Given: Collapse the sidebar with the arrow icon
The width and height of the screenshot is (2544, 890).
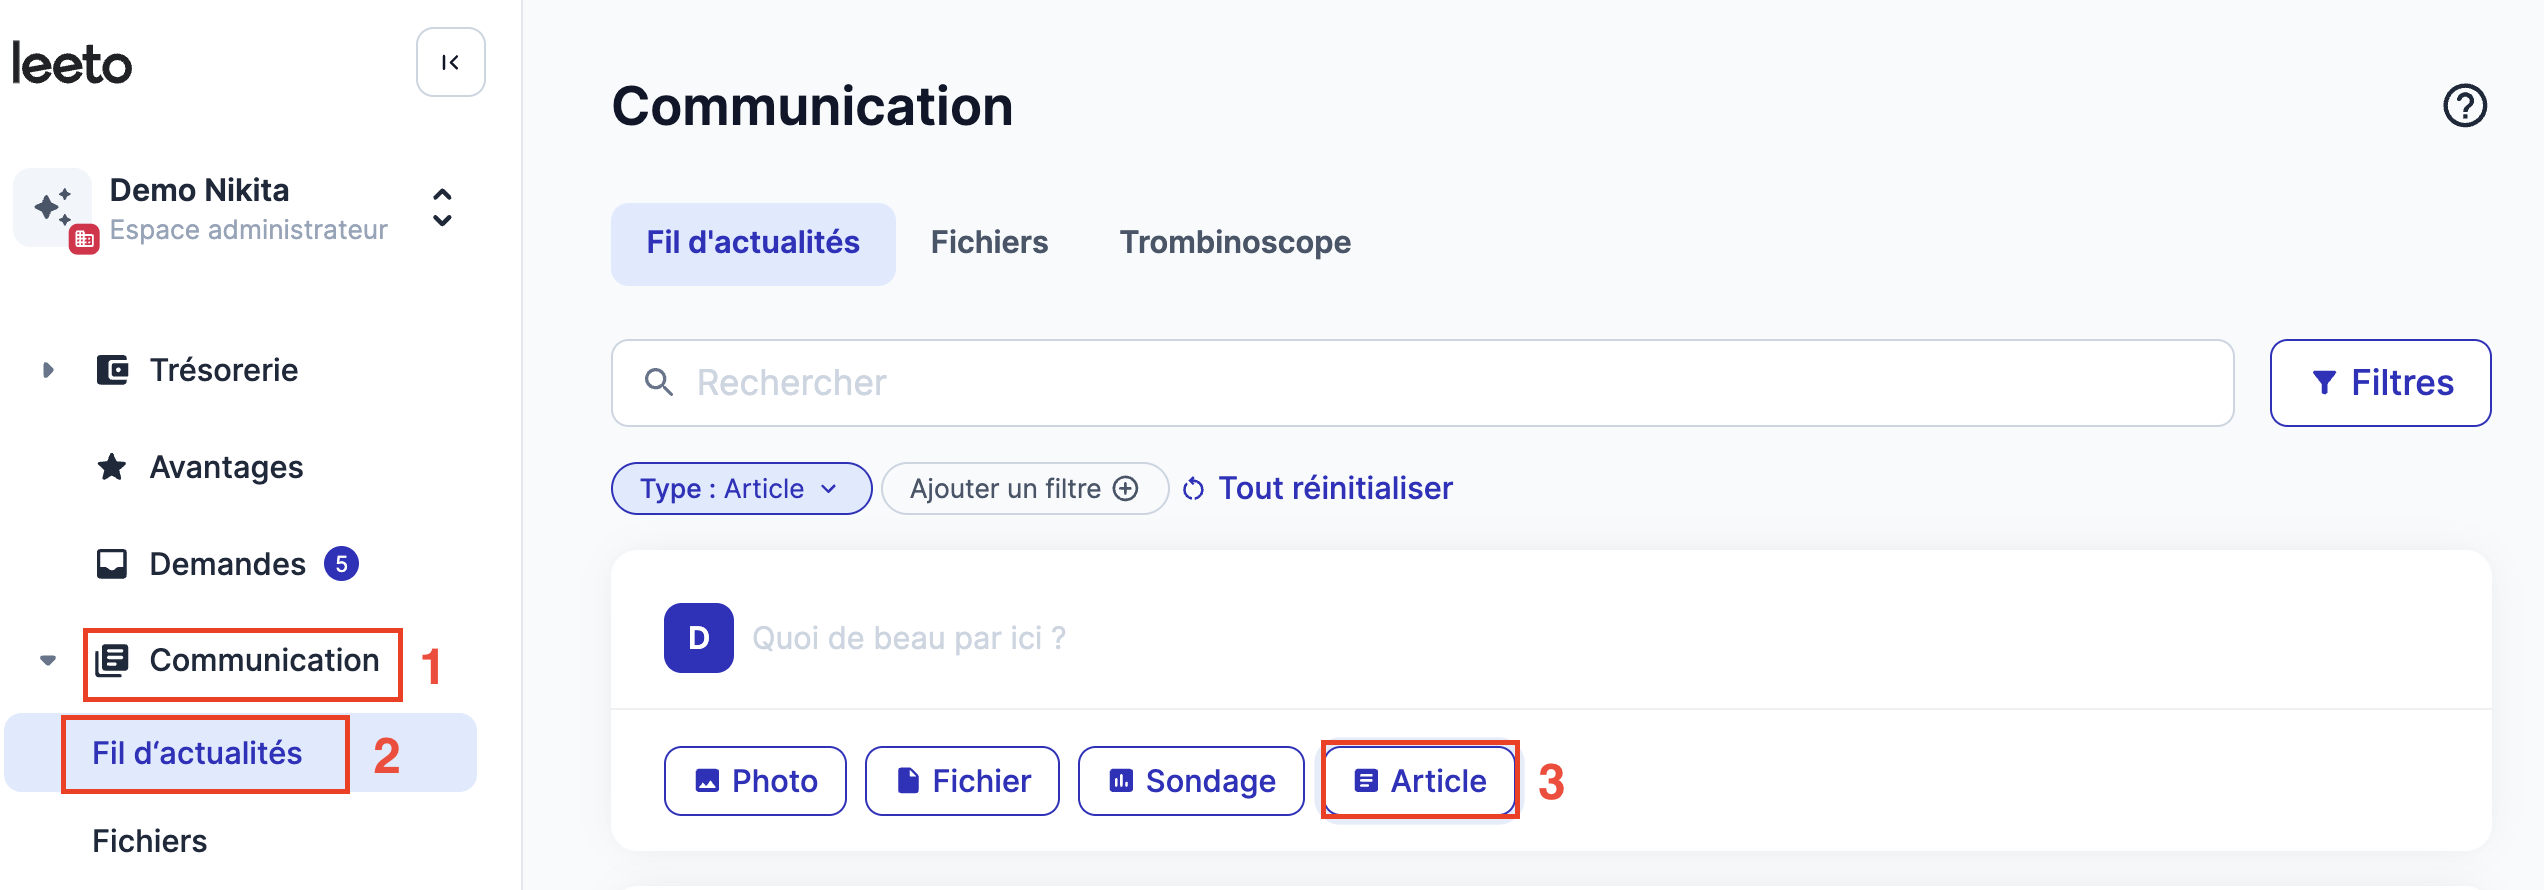Looking at the screenshot, I should (x=451, y=62).
